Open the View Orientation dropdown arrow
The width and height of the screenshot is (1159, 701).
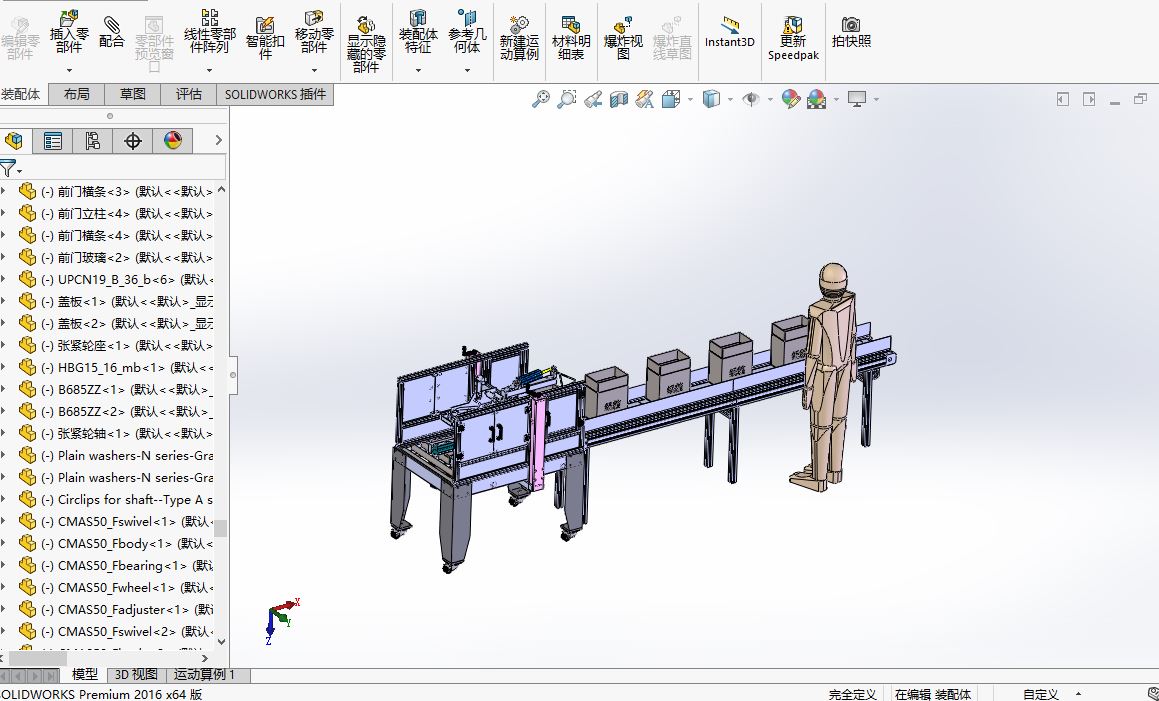click(690, 99)
